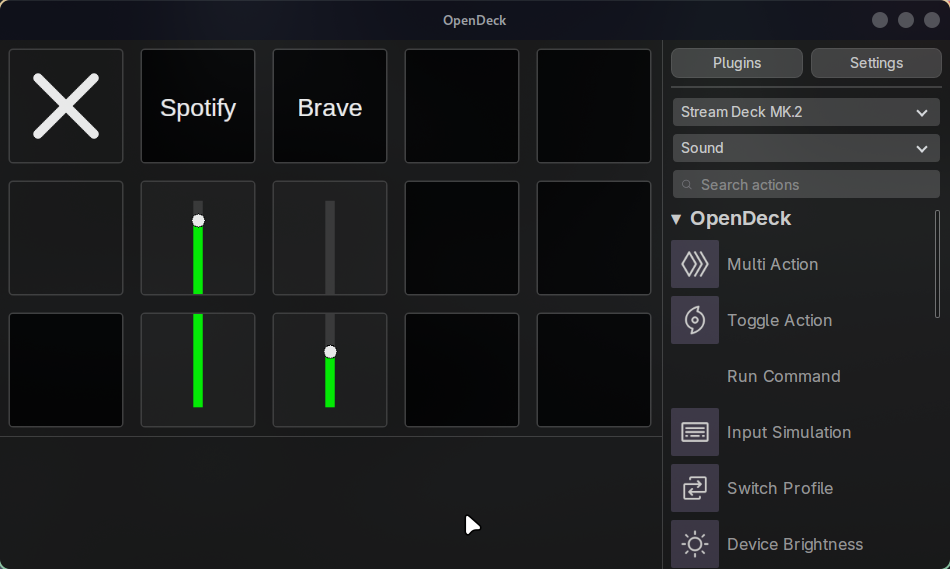This screenshot has width=950, height=569.
Task: Click the OpenDeck category heading
Action: click(x=740, y=219)
